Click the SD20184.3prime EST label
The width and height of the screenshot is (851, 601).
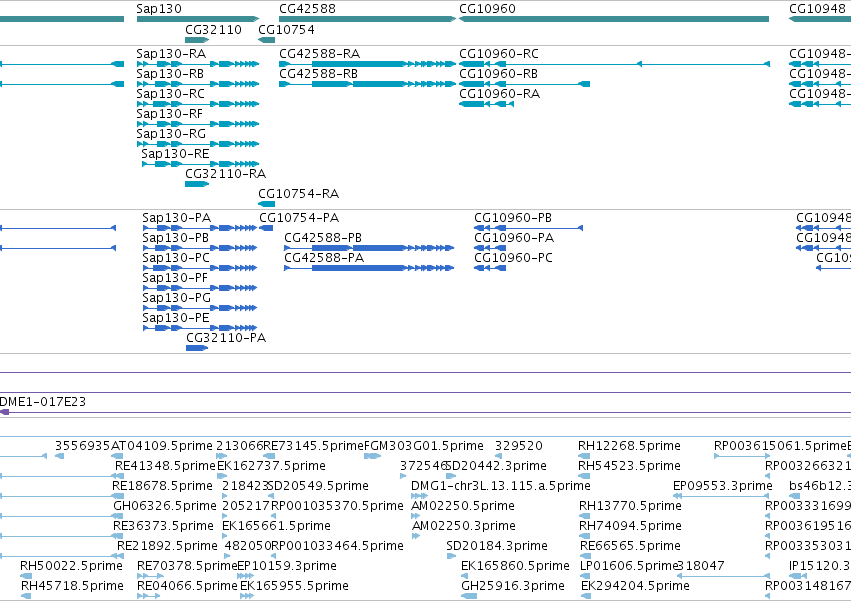(x=497, y=547)
